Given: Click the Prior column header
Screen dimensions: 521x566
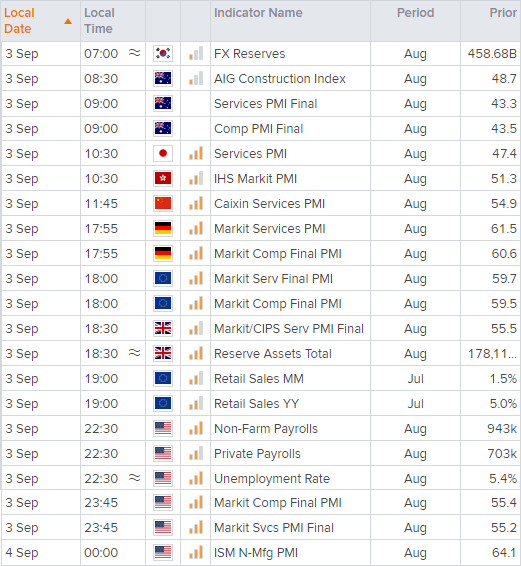Looking at the screenshot, I should click(x=503, y=13).
